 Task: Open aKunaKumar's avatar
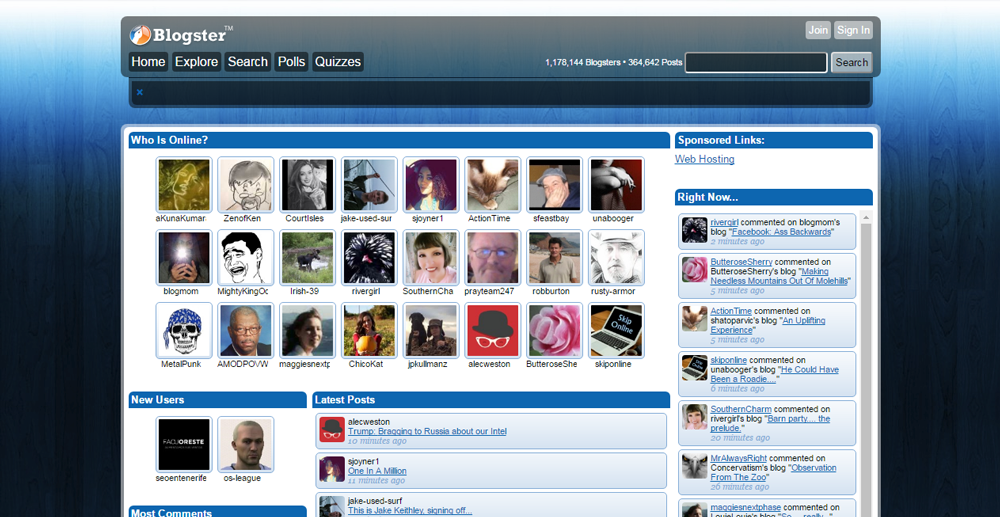(x=184, y=185)
